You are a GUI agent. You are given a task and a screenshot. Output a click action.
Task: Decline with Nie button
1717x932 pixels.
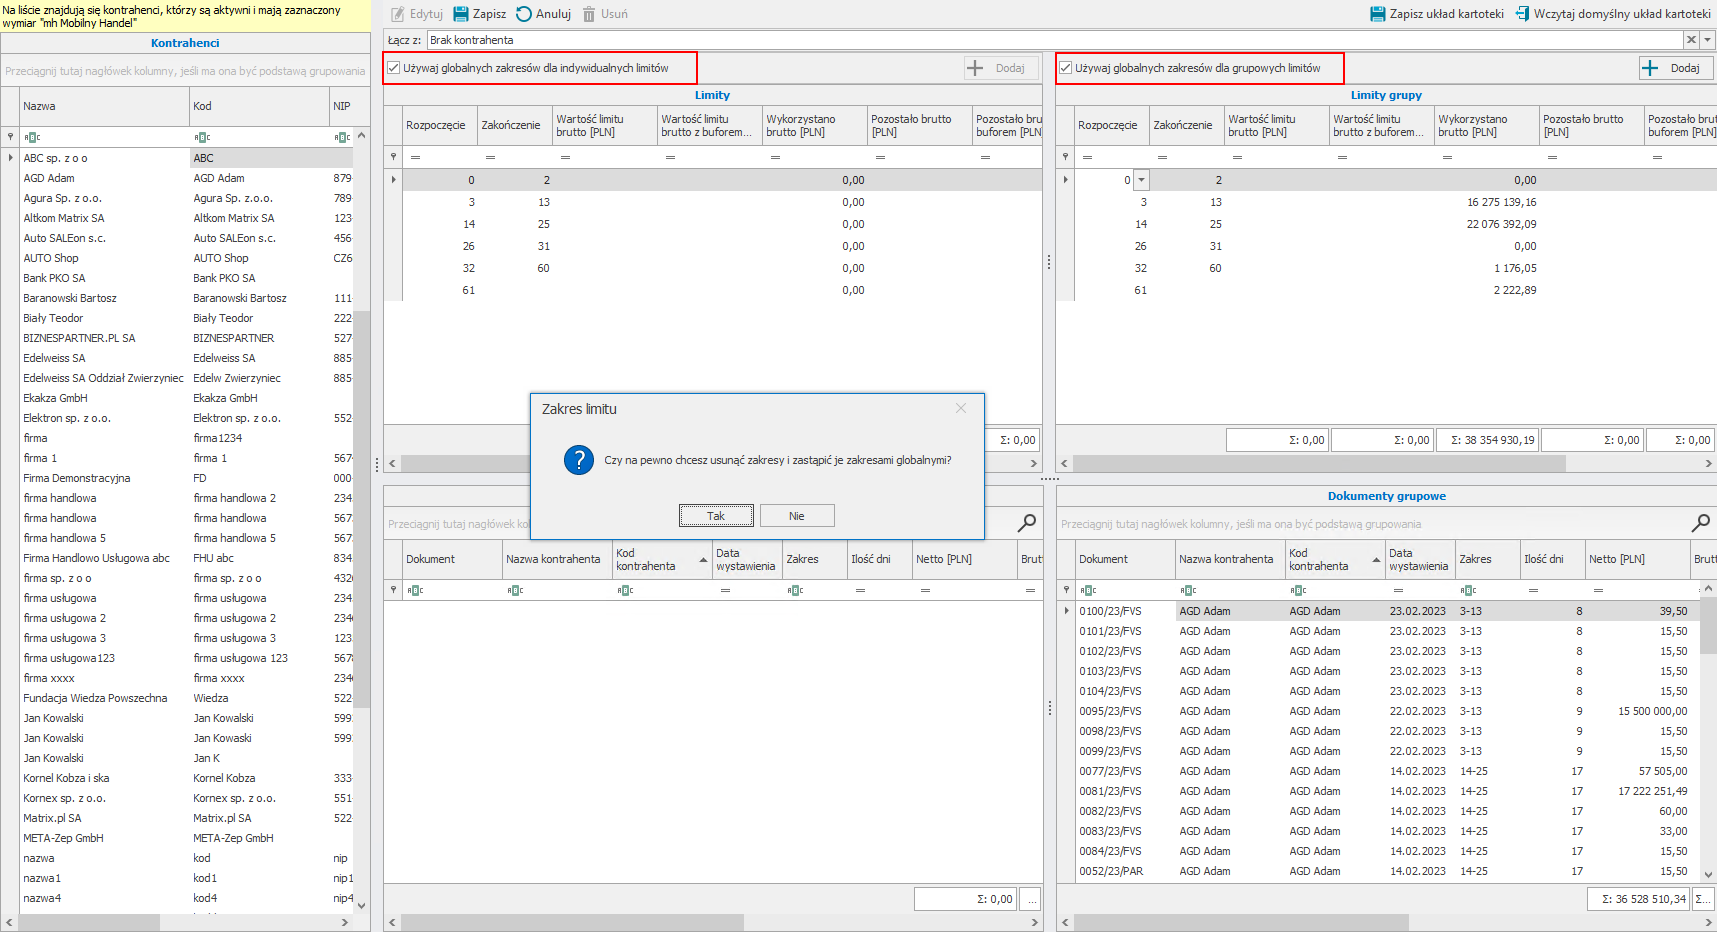click(797, 516)
